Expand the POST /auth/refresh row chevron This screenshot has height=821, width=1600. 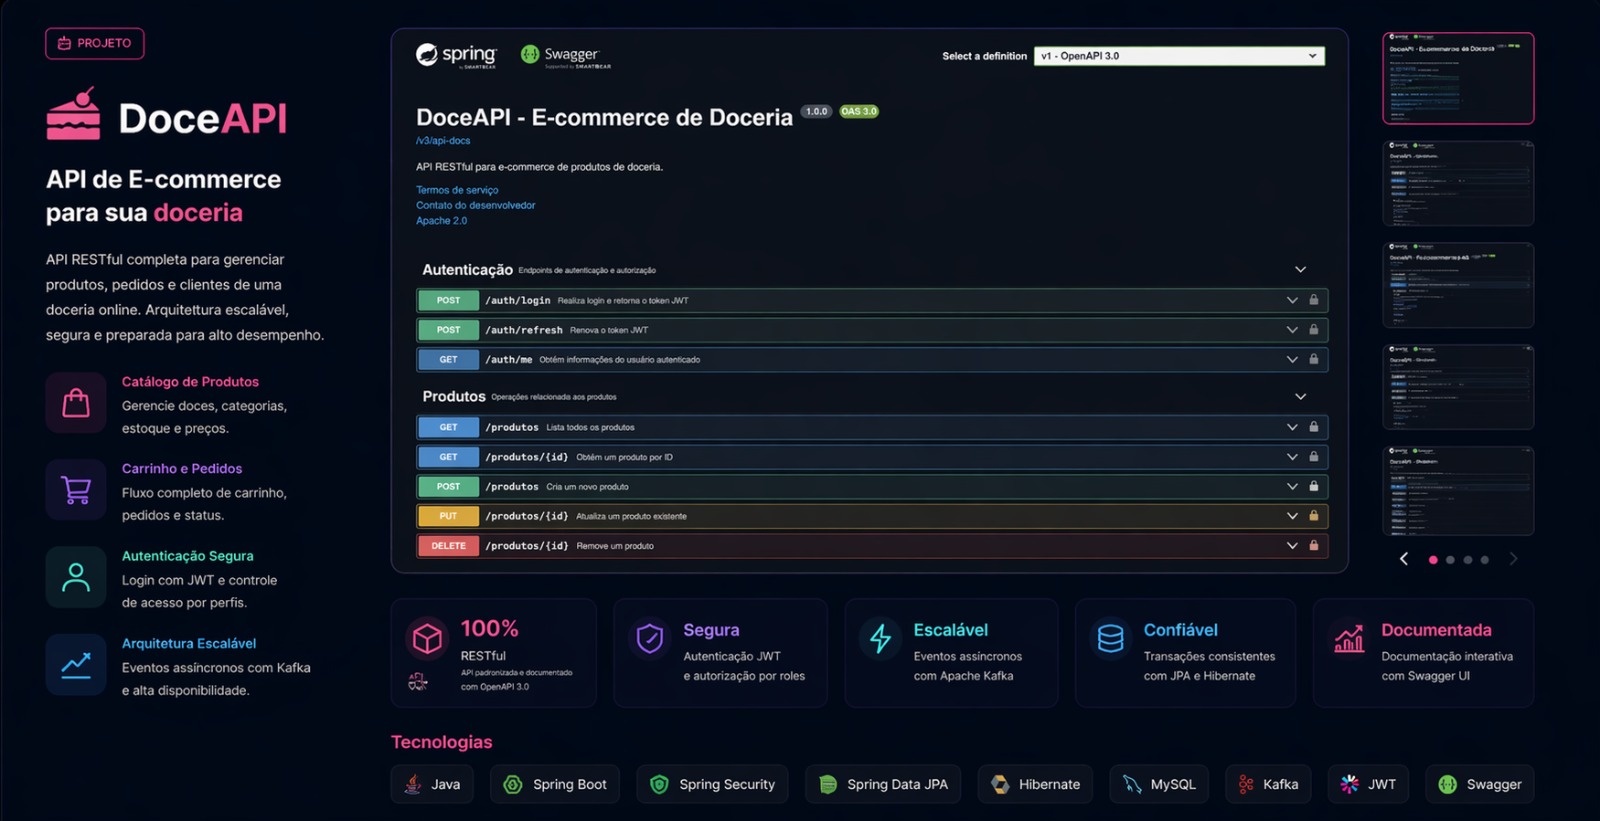pos(1292,330)
